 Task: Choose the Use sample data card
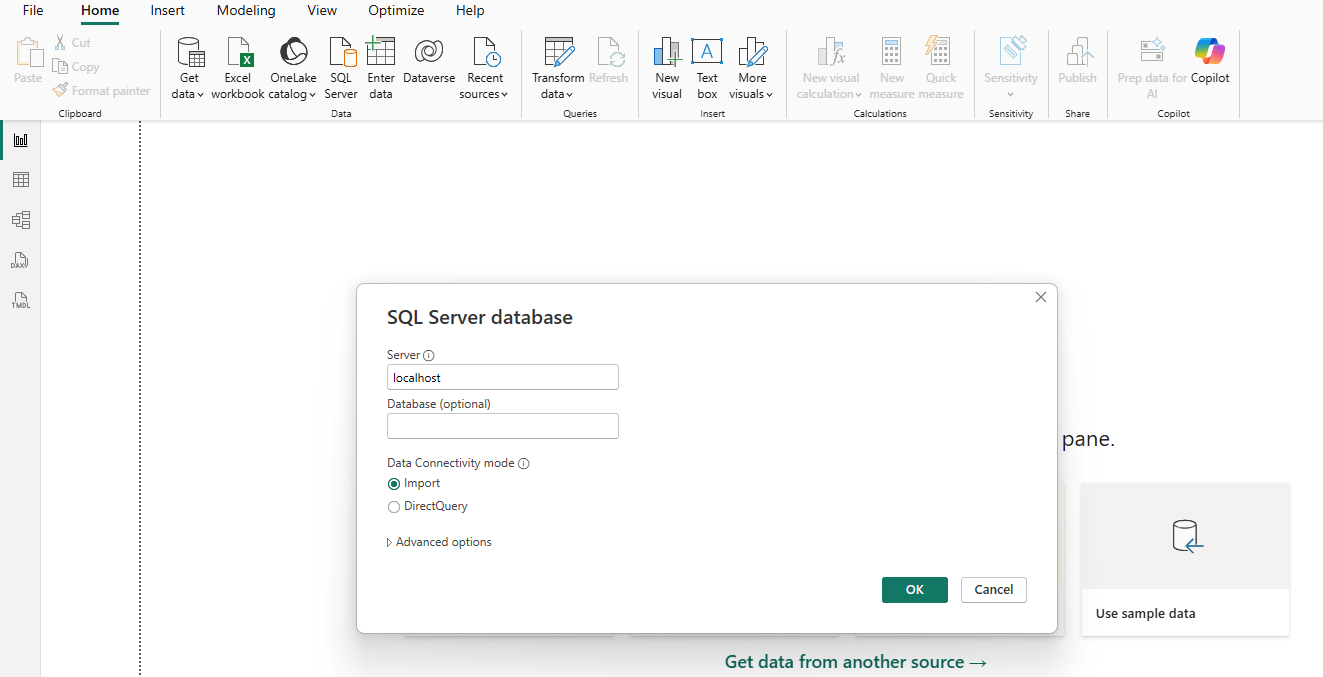[x=1185, y=559]
